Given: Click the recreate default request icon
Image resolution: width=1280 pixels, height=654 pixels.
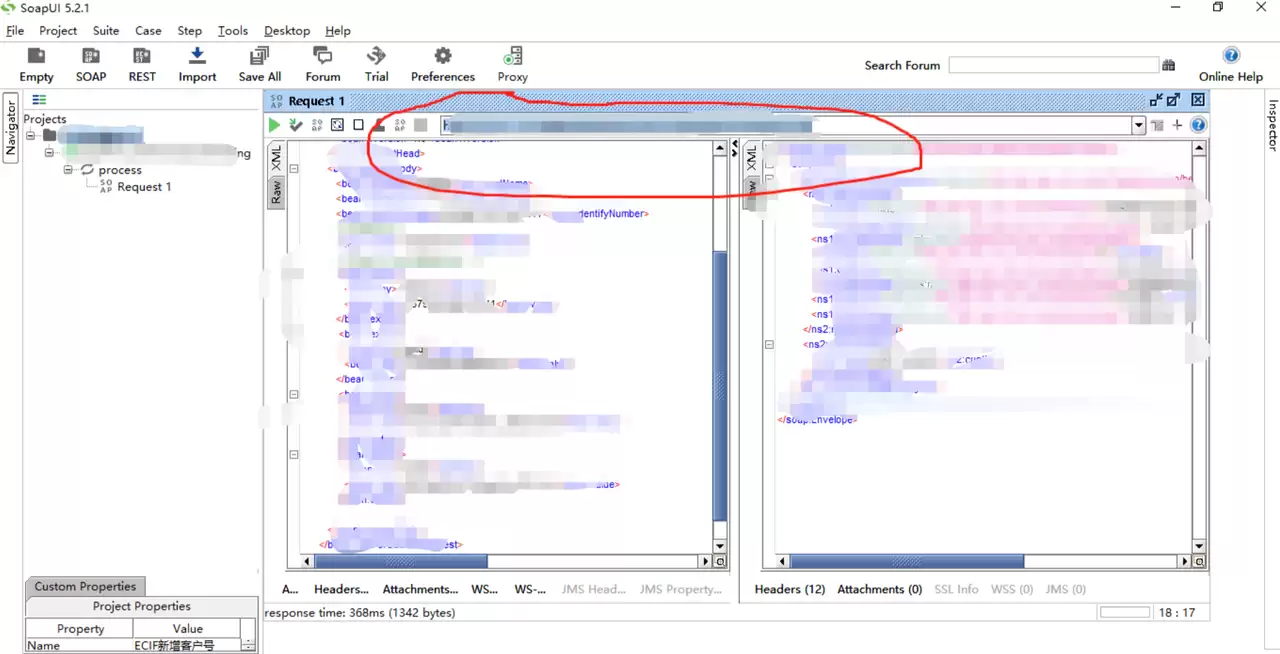Looking at the screenshot, I should (x=337, y=125).
